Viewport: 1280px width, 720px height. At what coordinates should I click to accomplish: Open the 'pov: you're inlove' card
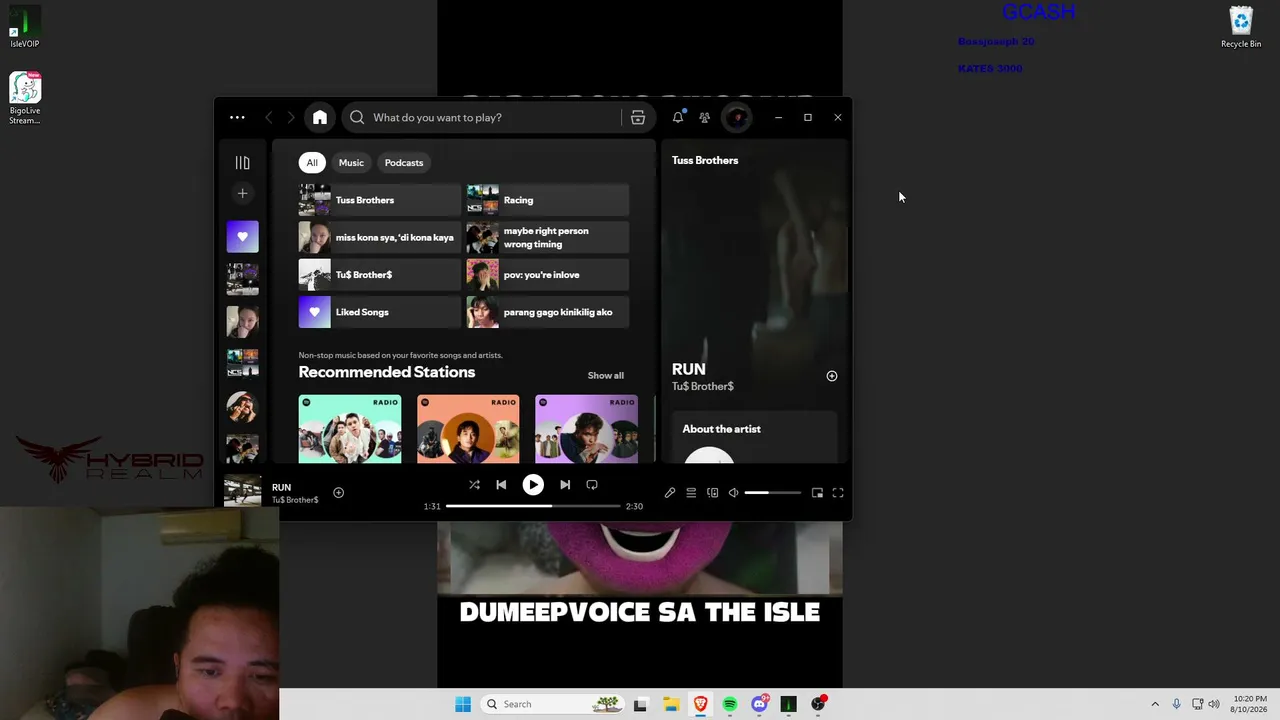coord(548,275)
